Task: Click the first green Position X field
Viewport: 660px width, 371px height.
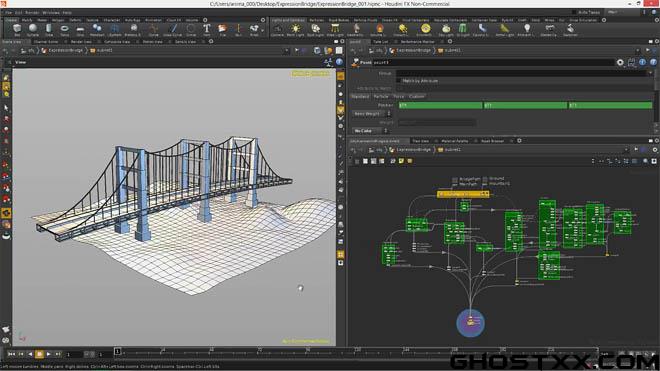Action: click(440, 105)
